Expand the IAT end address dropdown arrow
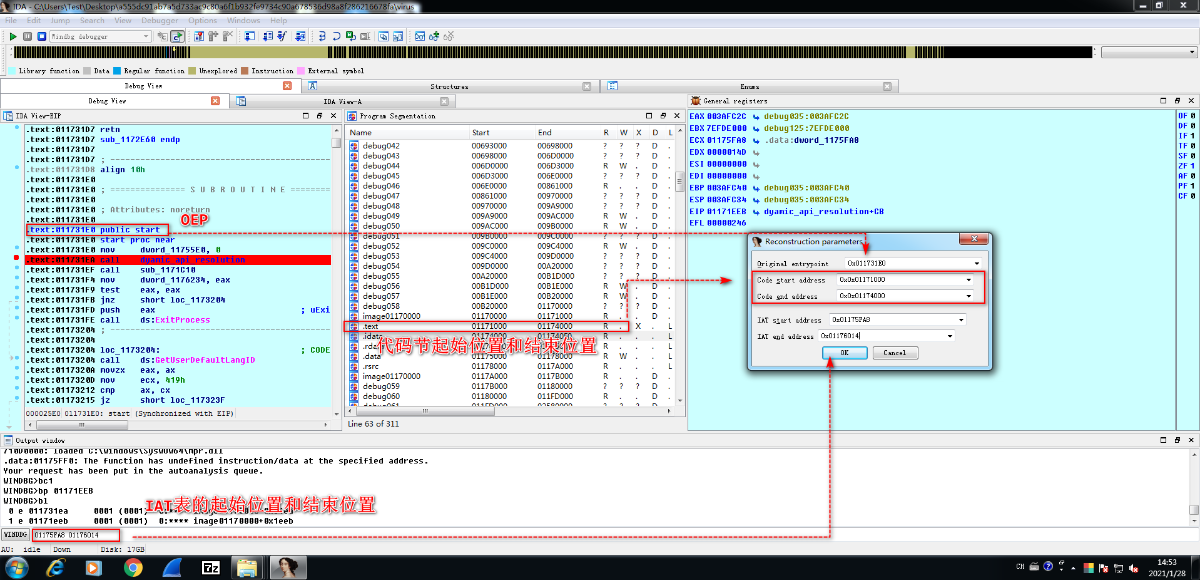 [949, 335]
